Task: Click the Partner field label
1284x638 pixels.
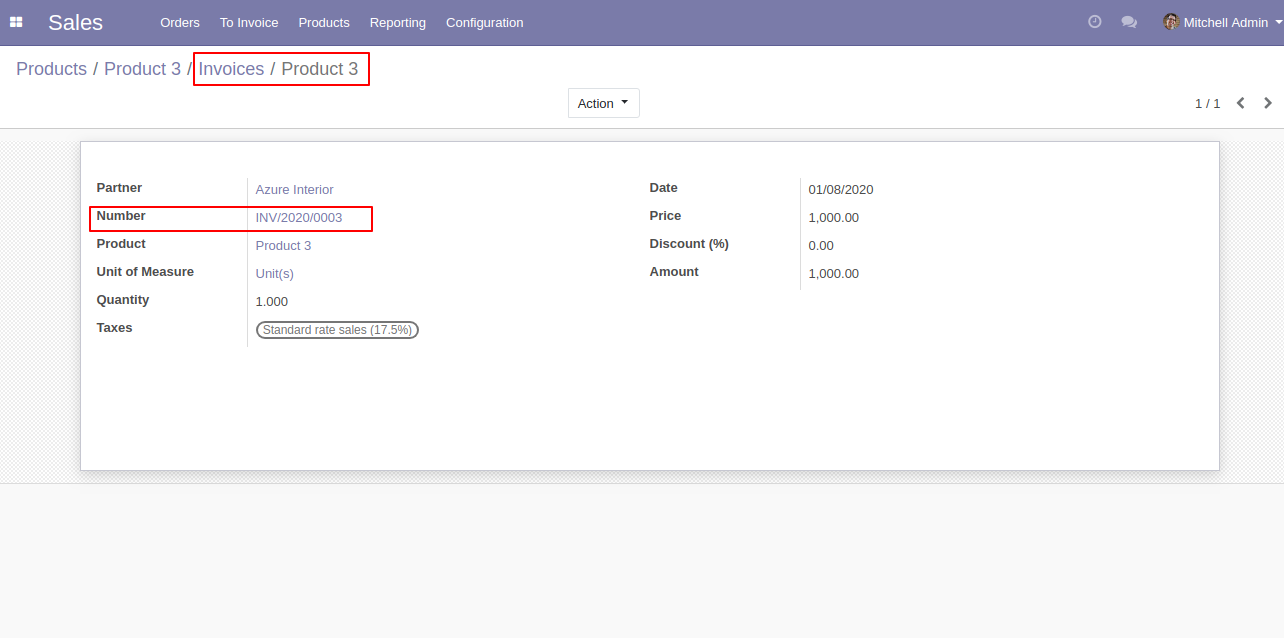Action: (x=119, y=188)
